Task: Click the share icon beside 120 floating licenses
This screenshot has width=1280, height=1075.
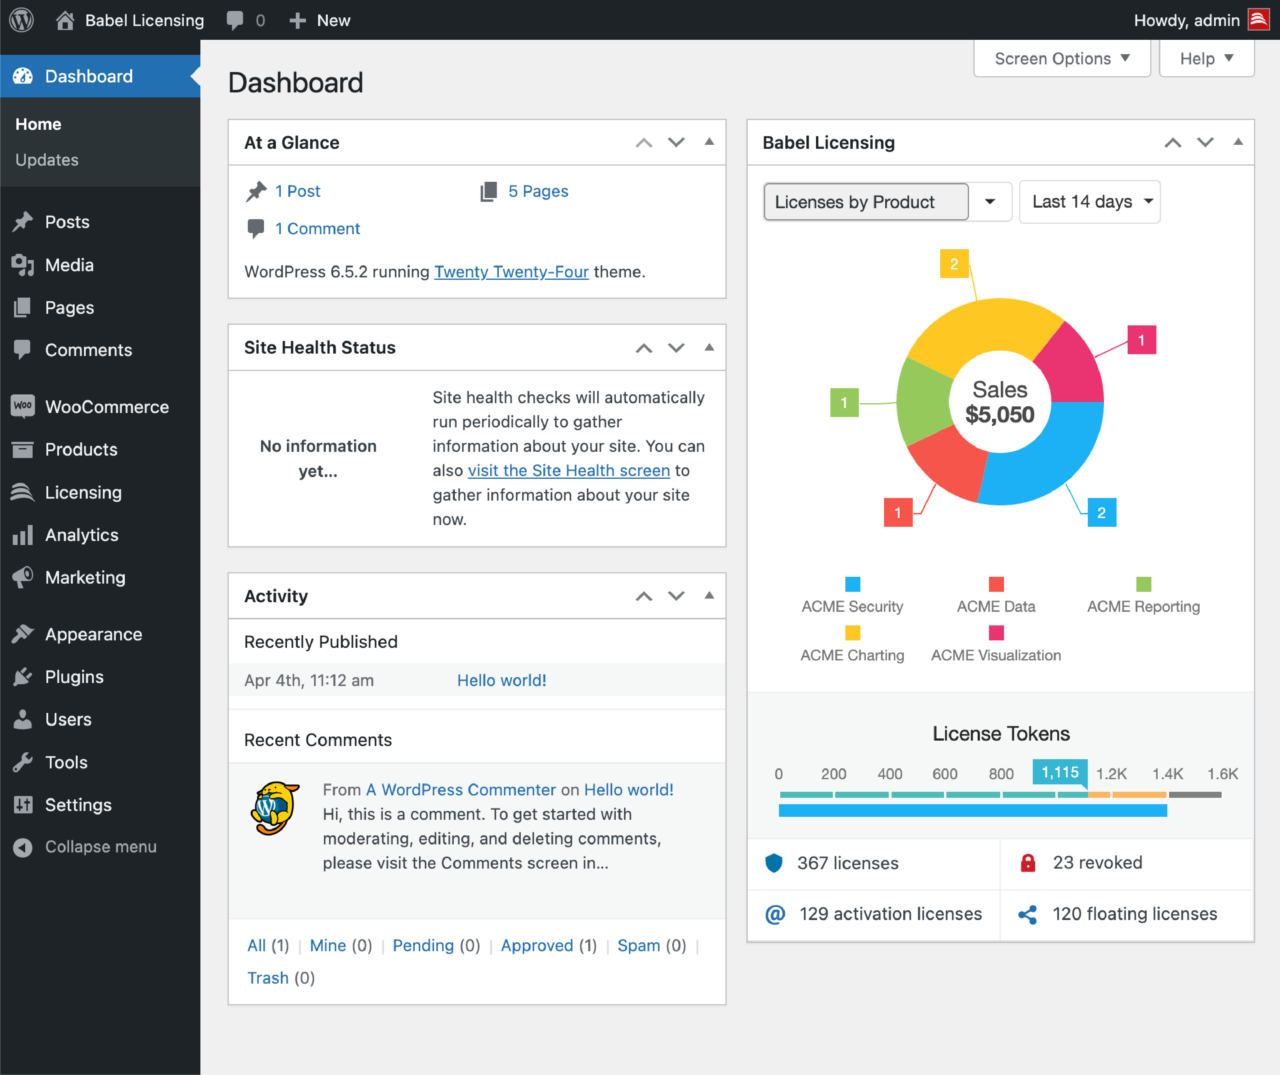Action: (x=1028, y=914)
